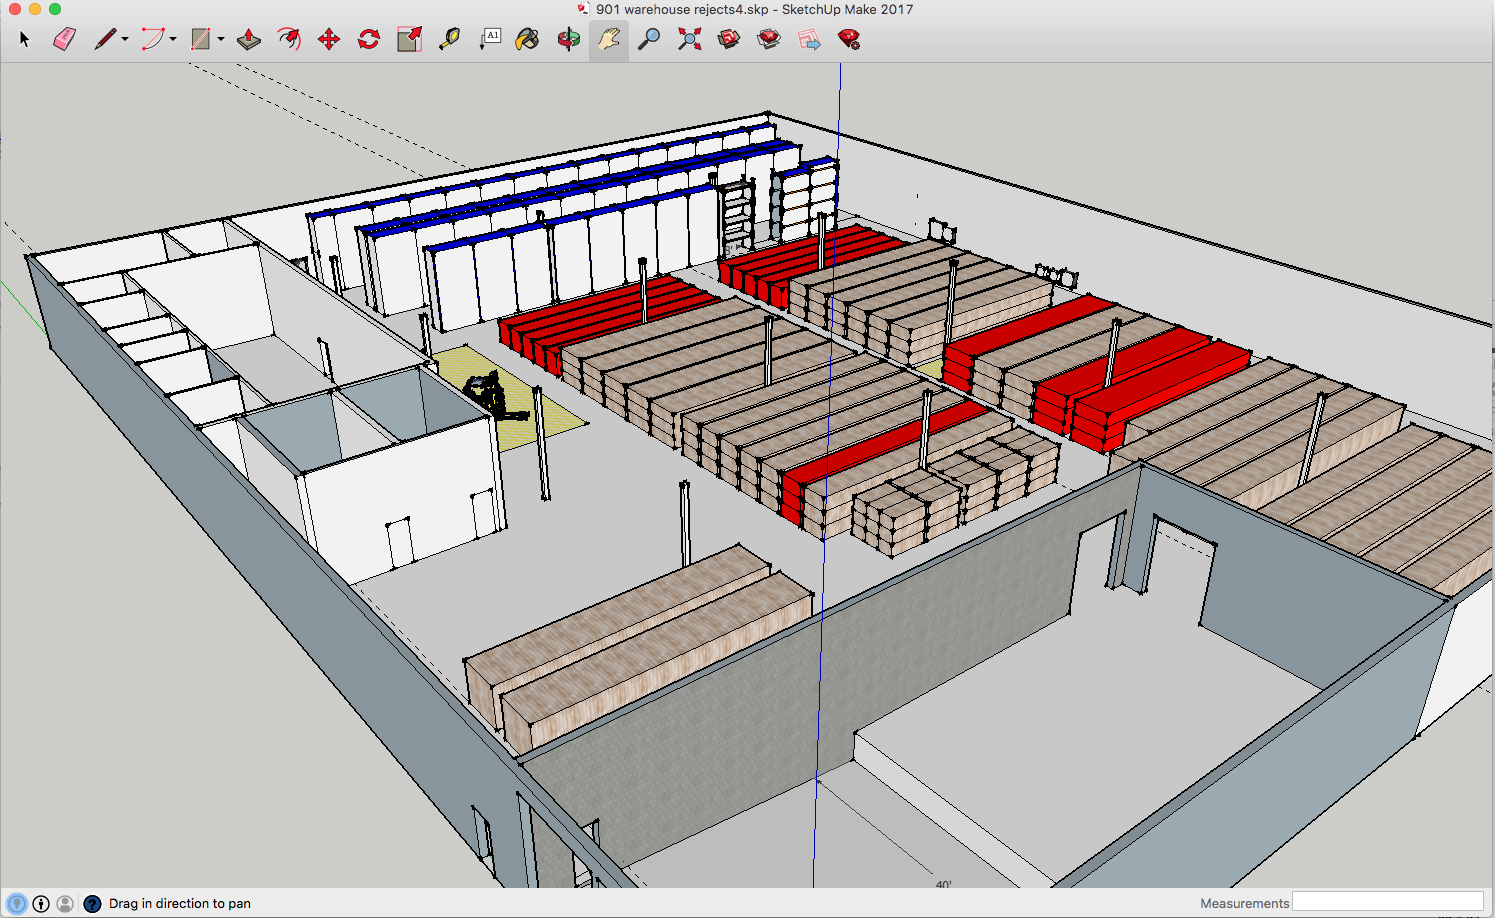
Task: Click the Zoom magnifier tool
Action: pyautogui.click(x=649, y=39)
